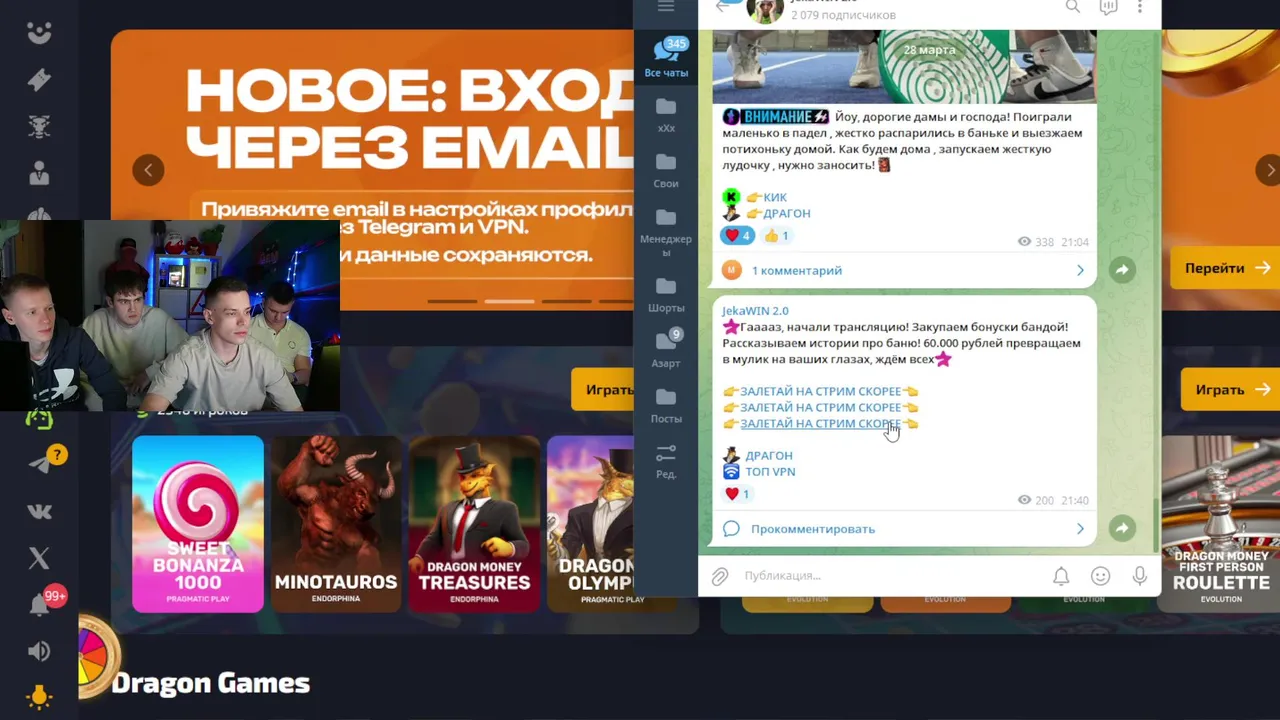Open Sweet Bonanza 1000 game tile

(198, 524)
